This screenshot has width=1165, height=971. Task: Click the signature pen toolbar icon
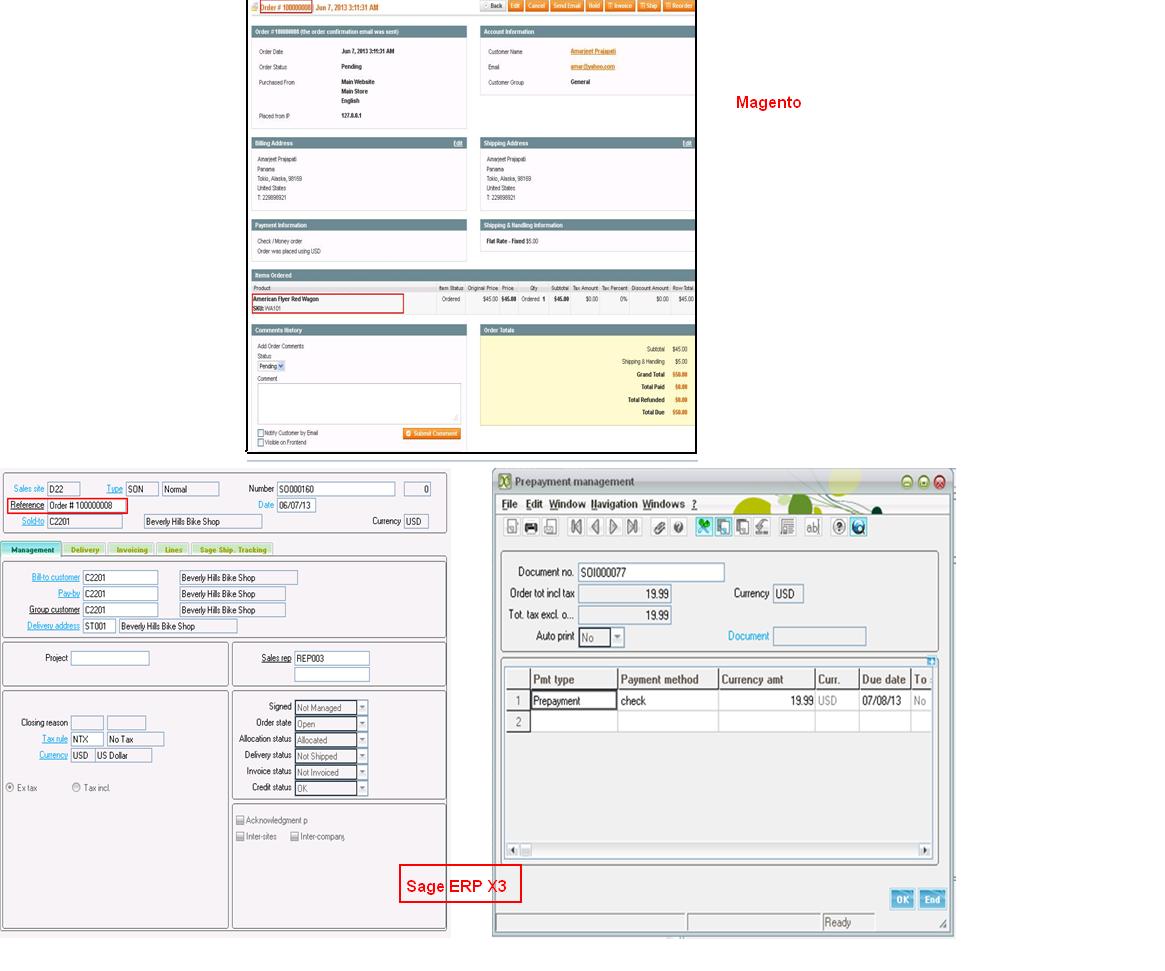762,527
